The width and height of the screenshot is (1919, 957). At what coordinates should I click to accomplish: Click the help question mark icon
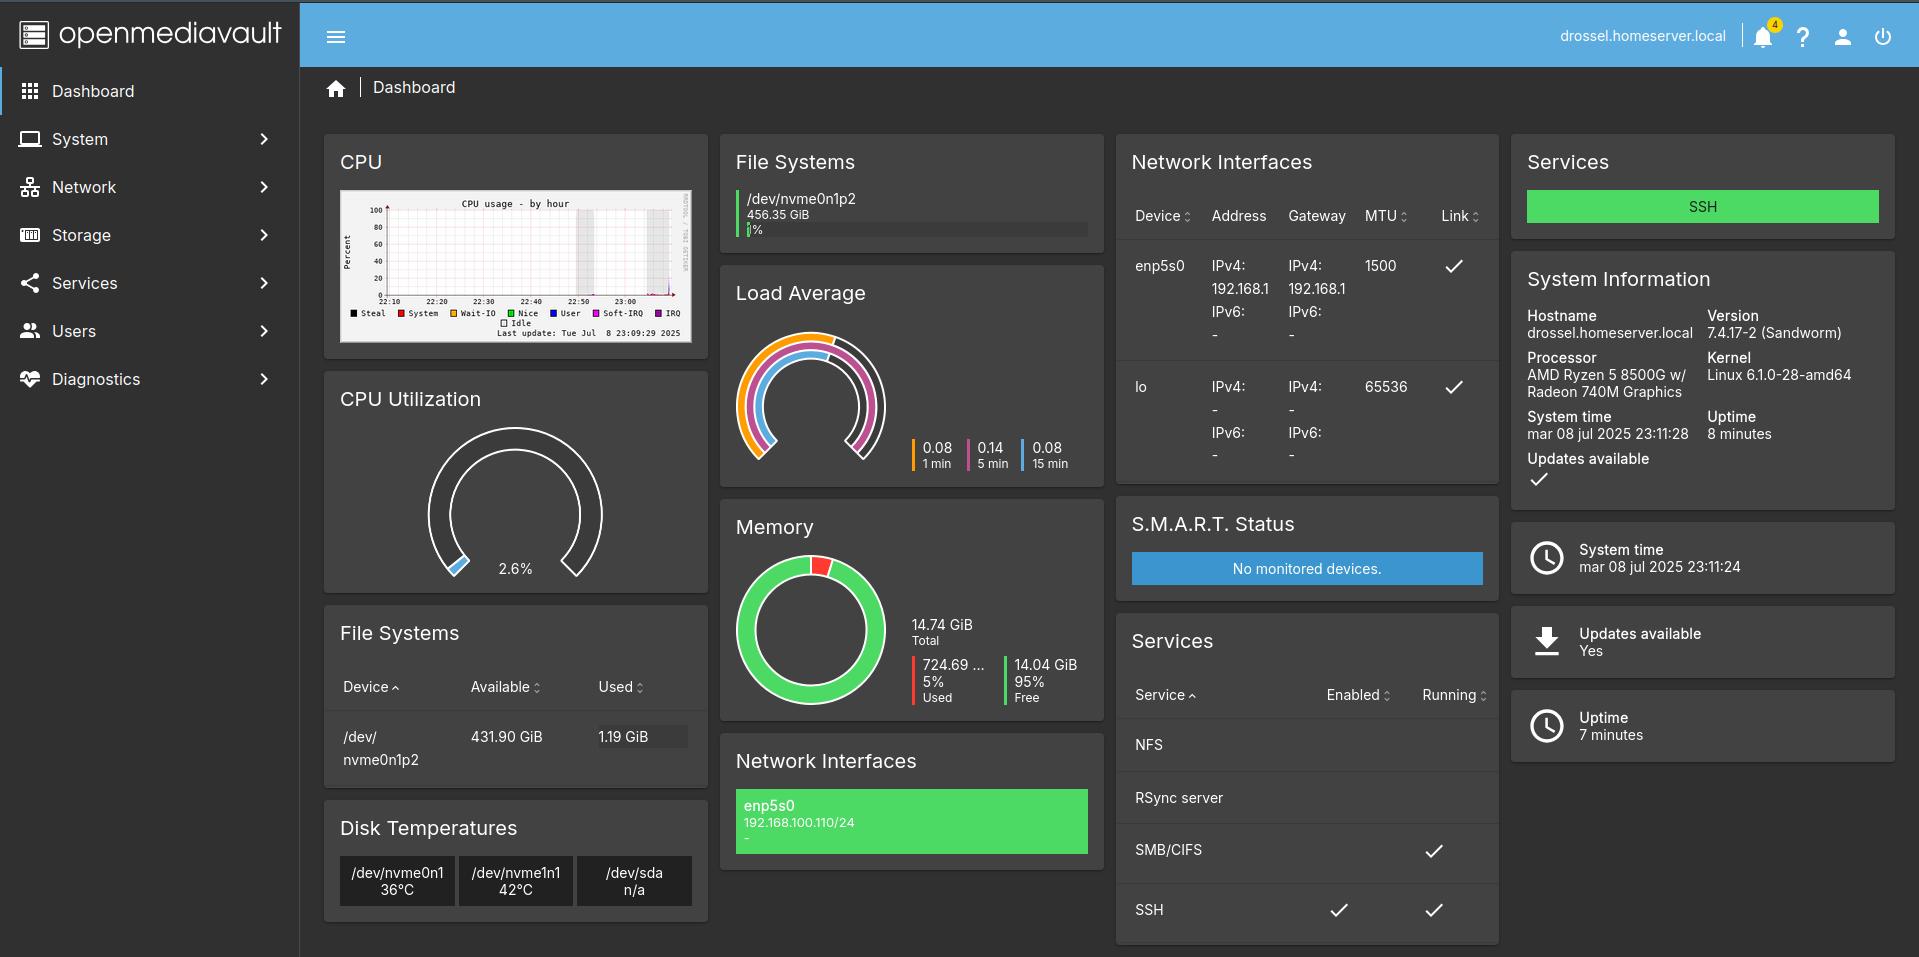pyautogui.click(x=1802, y=37)
